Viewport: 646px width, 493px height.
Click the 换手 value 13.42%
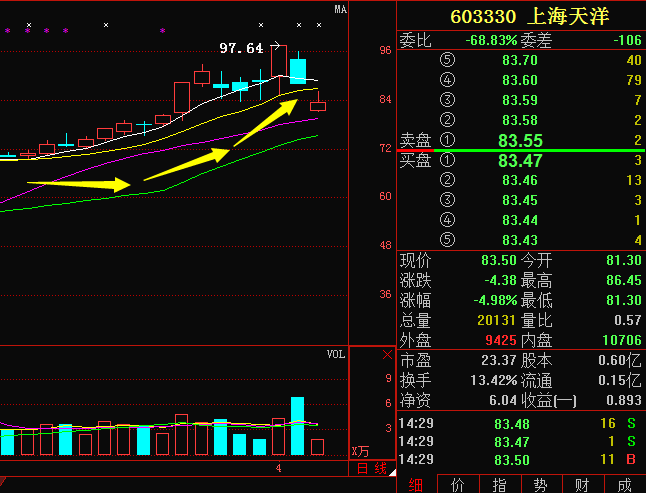[494, 380]
